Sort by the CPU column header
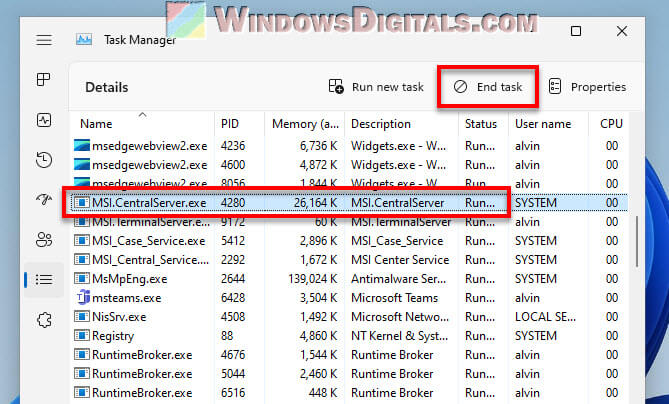The image size is (669, 404). [x=611, y=124]
